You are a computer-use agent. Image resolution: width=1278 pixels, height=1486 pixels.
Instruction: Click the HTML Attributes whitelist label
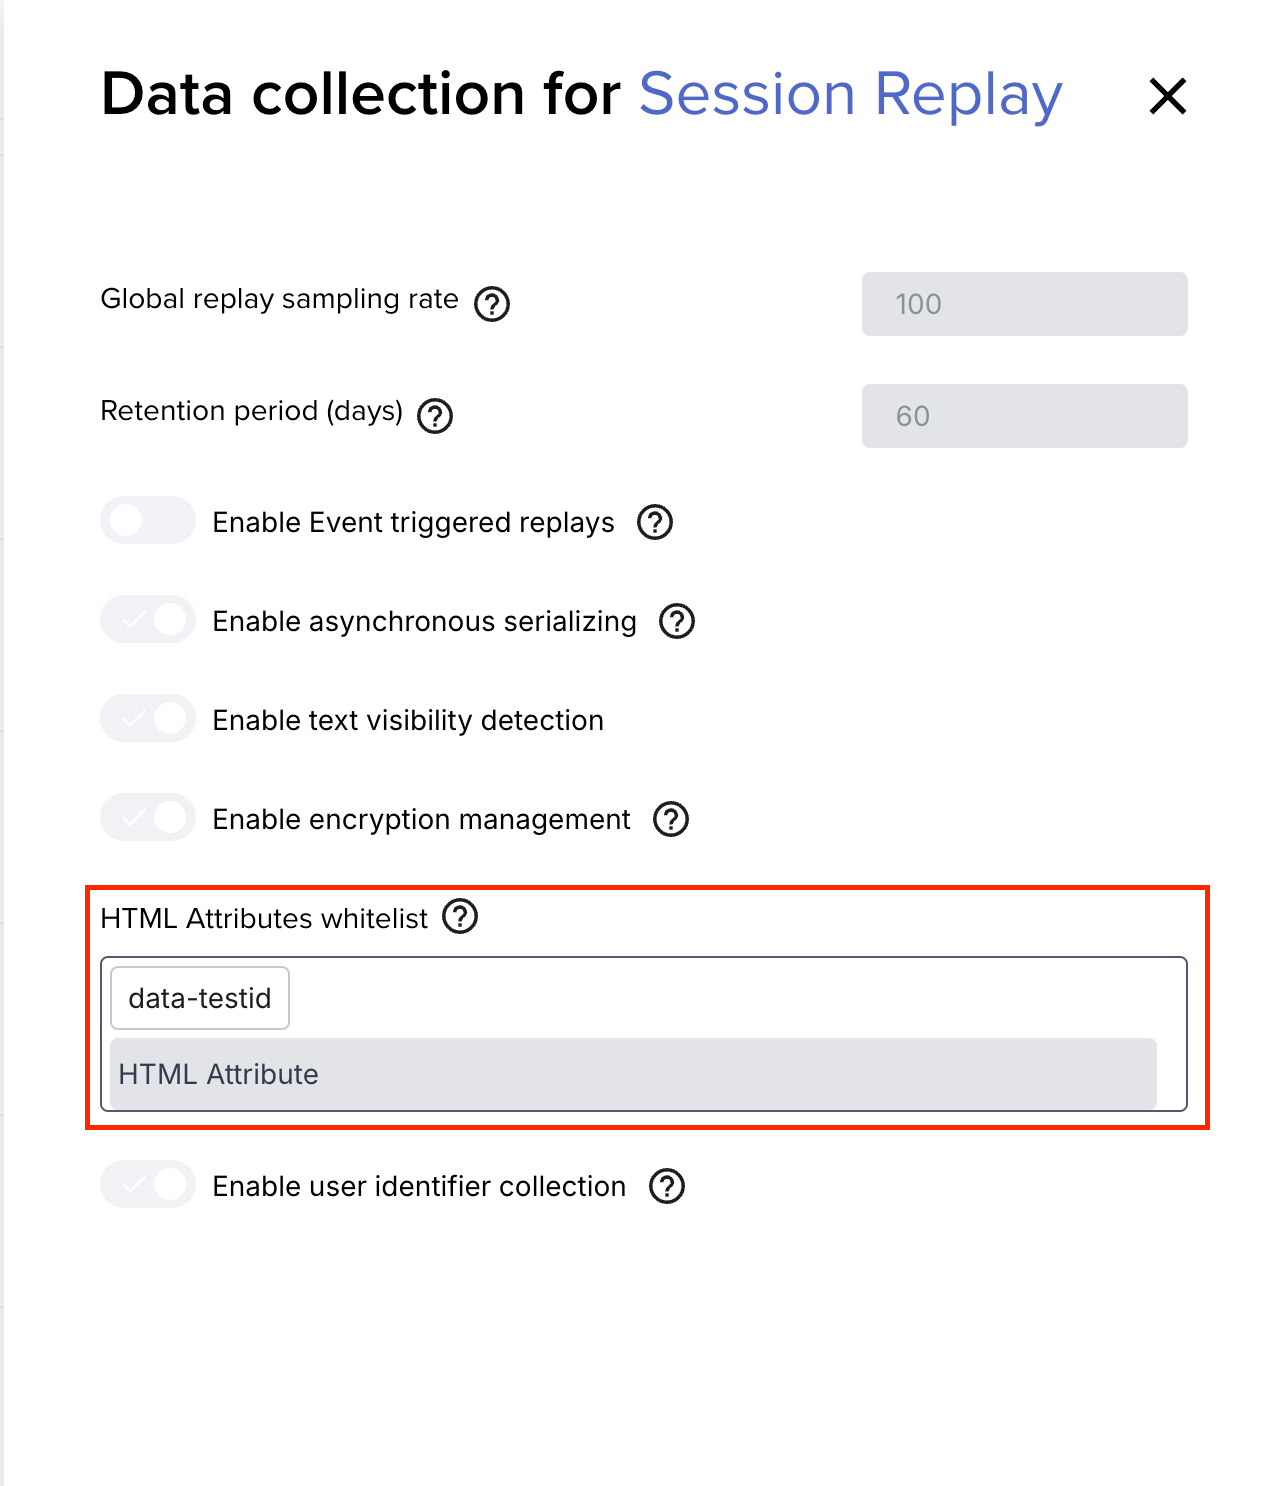point(264,918)
